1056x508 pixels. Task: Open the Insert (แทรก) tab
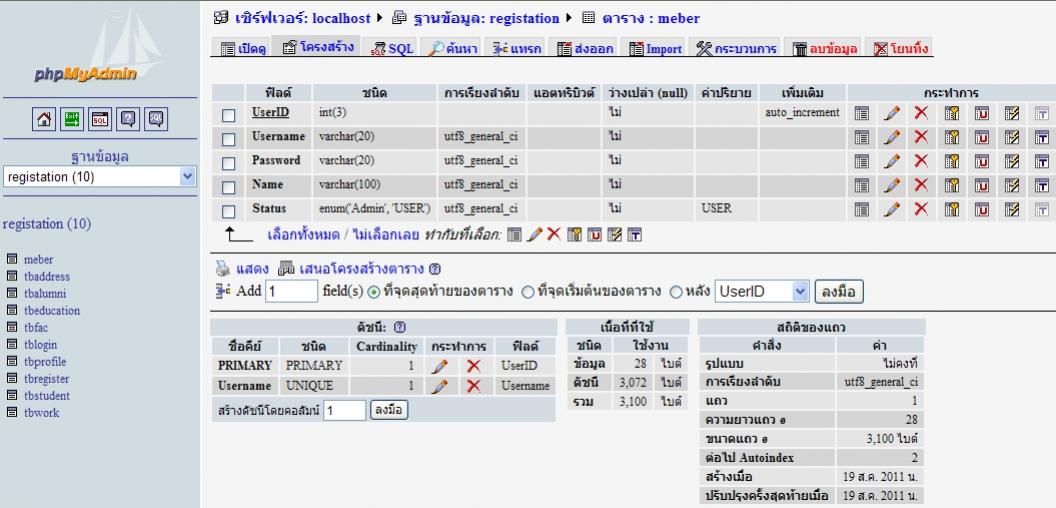[x=517, y=49]
